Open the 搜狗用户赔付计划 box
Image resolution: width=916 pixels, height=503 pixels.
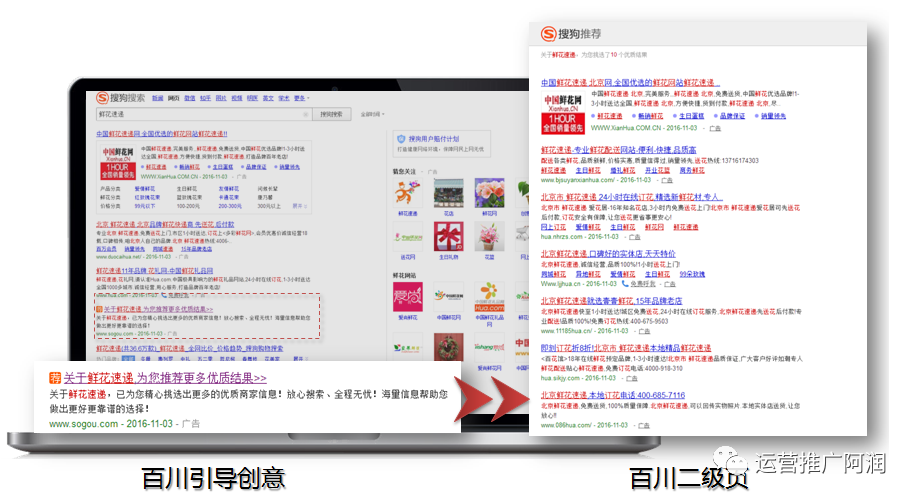[441, 143]
